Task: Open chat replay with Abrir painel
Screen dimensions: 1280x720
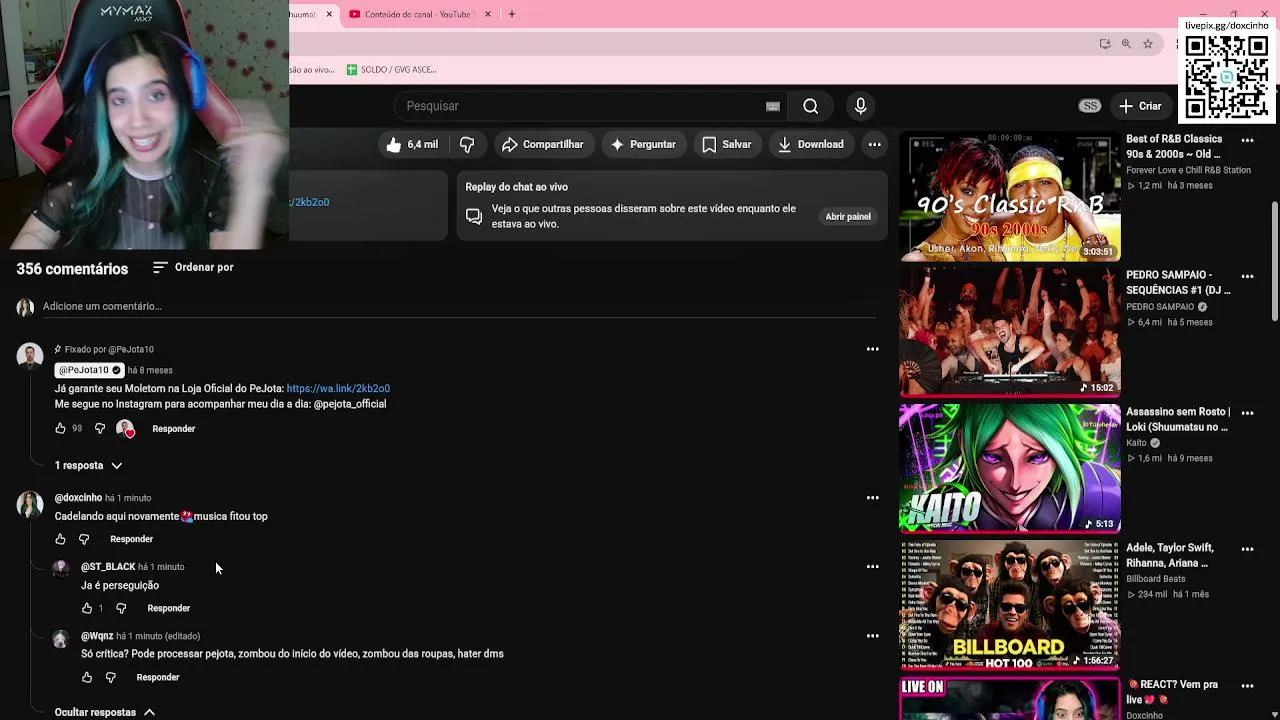Action: tap(848, 217)
